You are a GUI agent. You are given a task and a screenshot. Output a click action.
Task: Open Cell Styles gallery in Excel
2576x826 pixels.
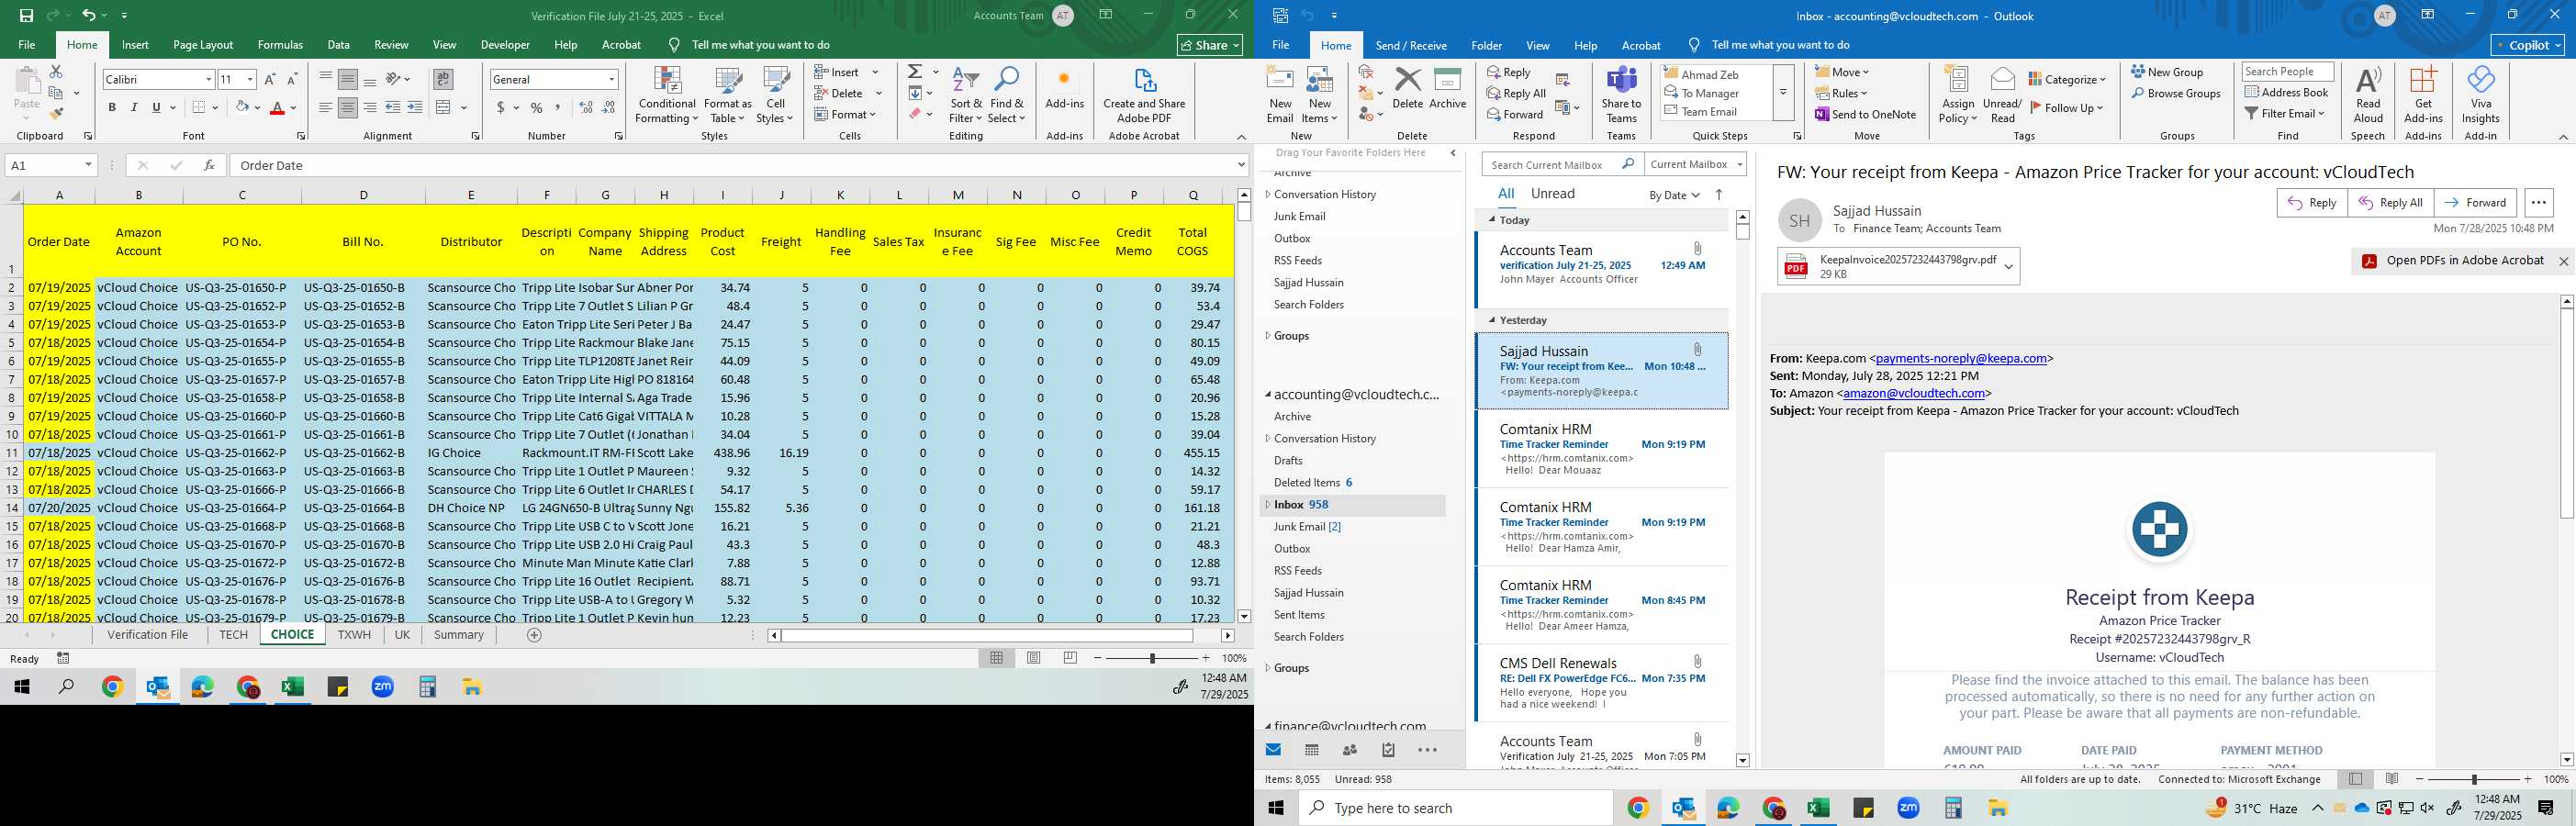(776, 95)
